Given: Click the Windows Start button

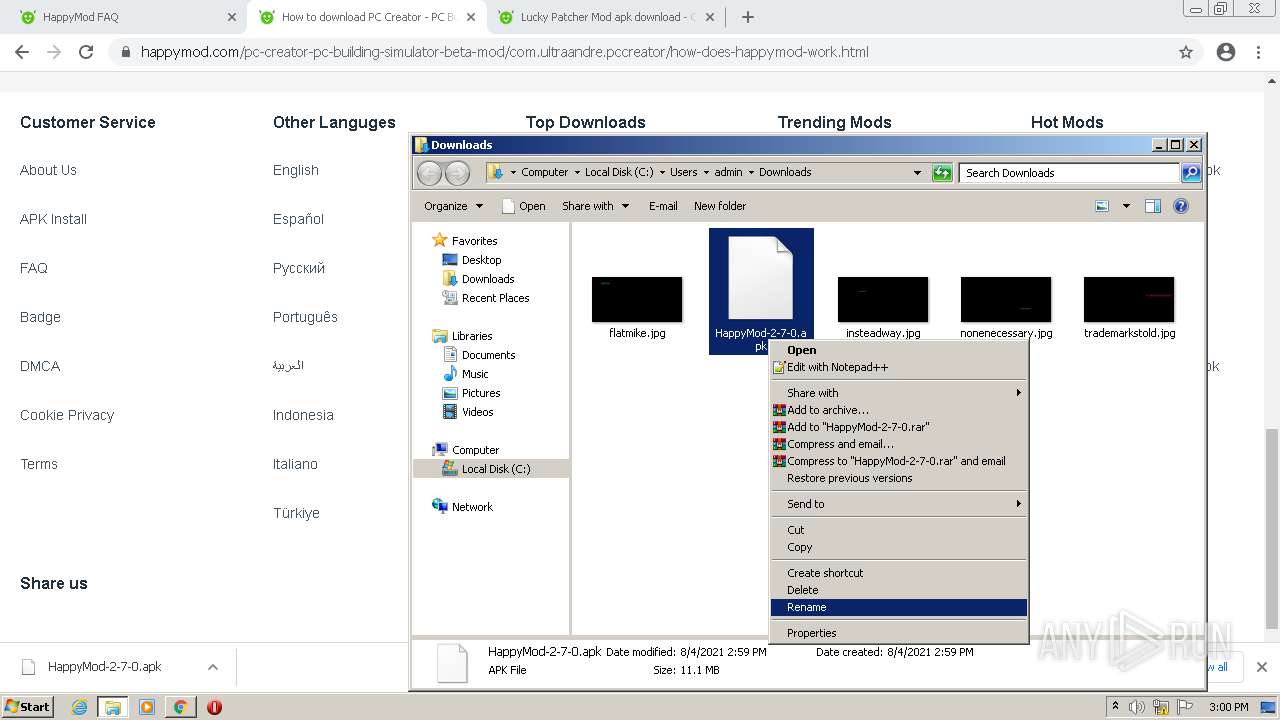Looking at the screenshot, I should click(27, 706).
